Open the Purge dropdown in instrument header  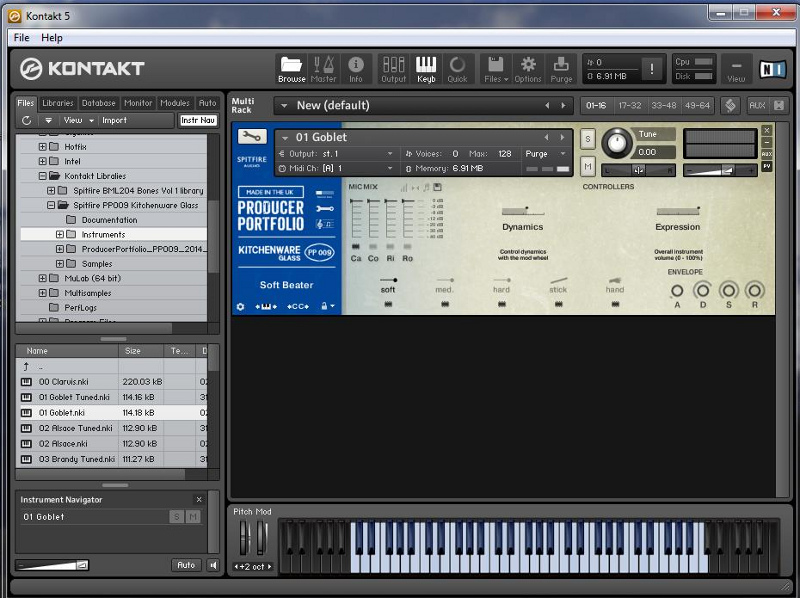point(545,154)
